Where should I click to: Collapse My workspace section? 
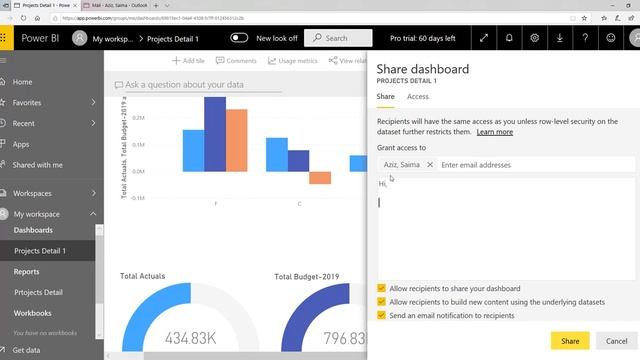click(x=93, y=214)
